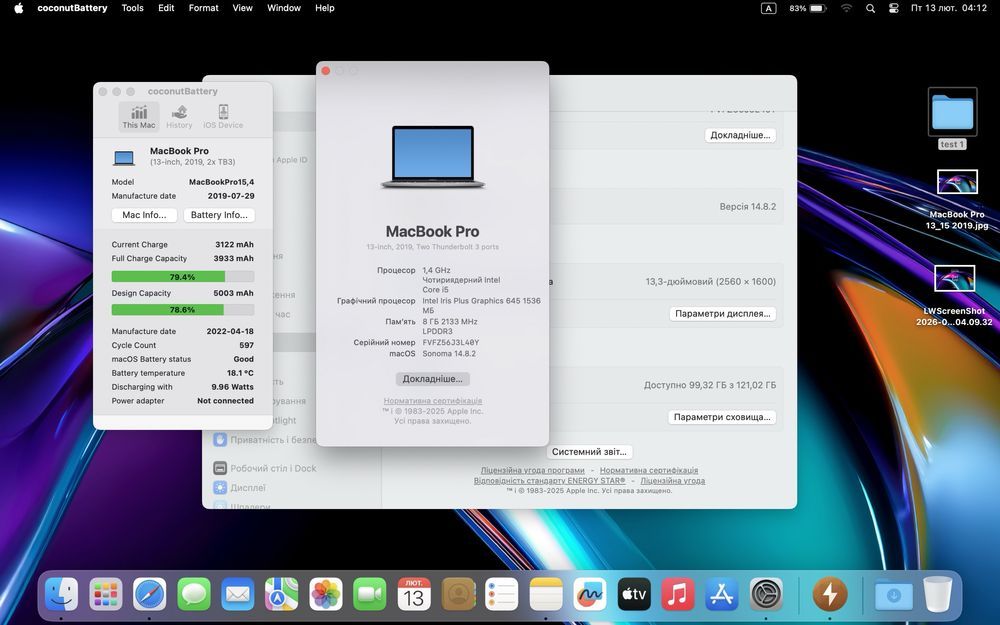
Task: Click the 78.6% design capacity bar
Action: pos(182,309)
